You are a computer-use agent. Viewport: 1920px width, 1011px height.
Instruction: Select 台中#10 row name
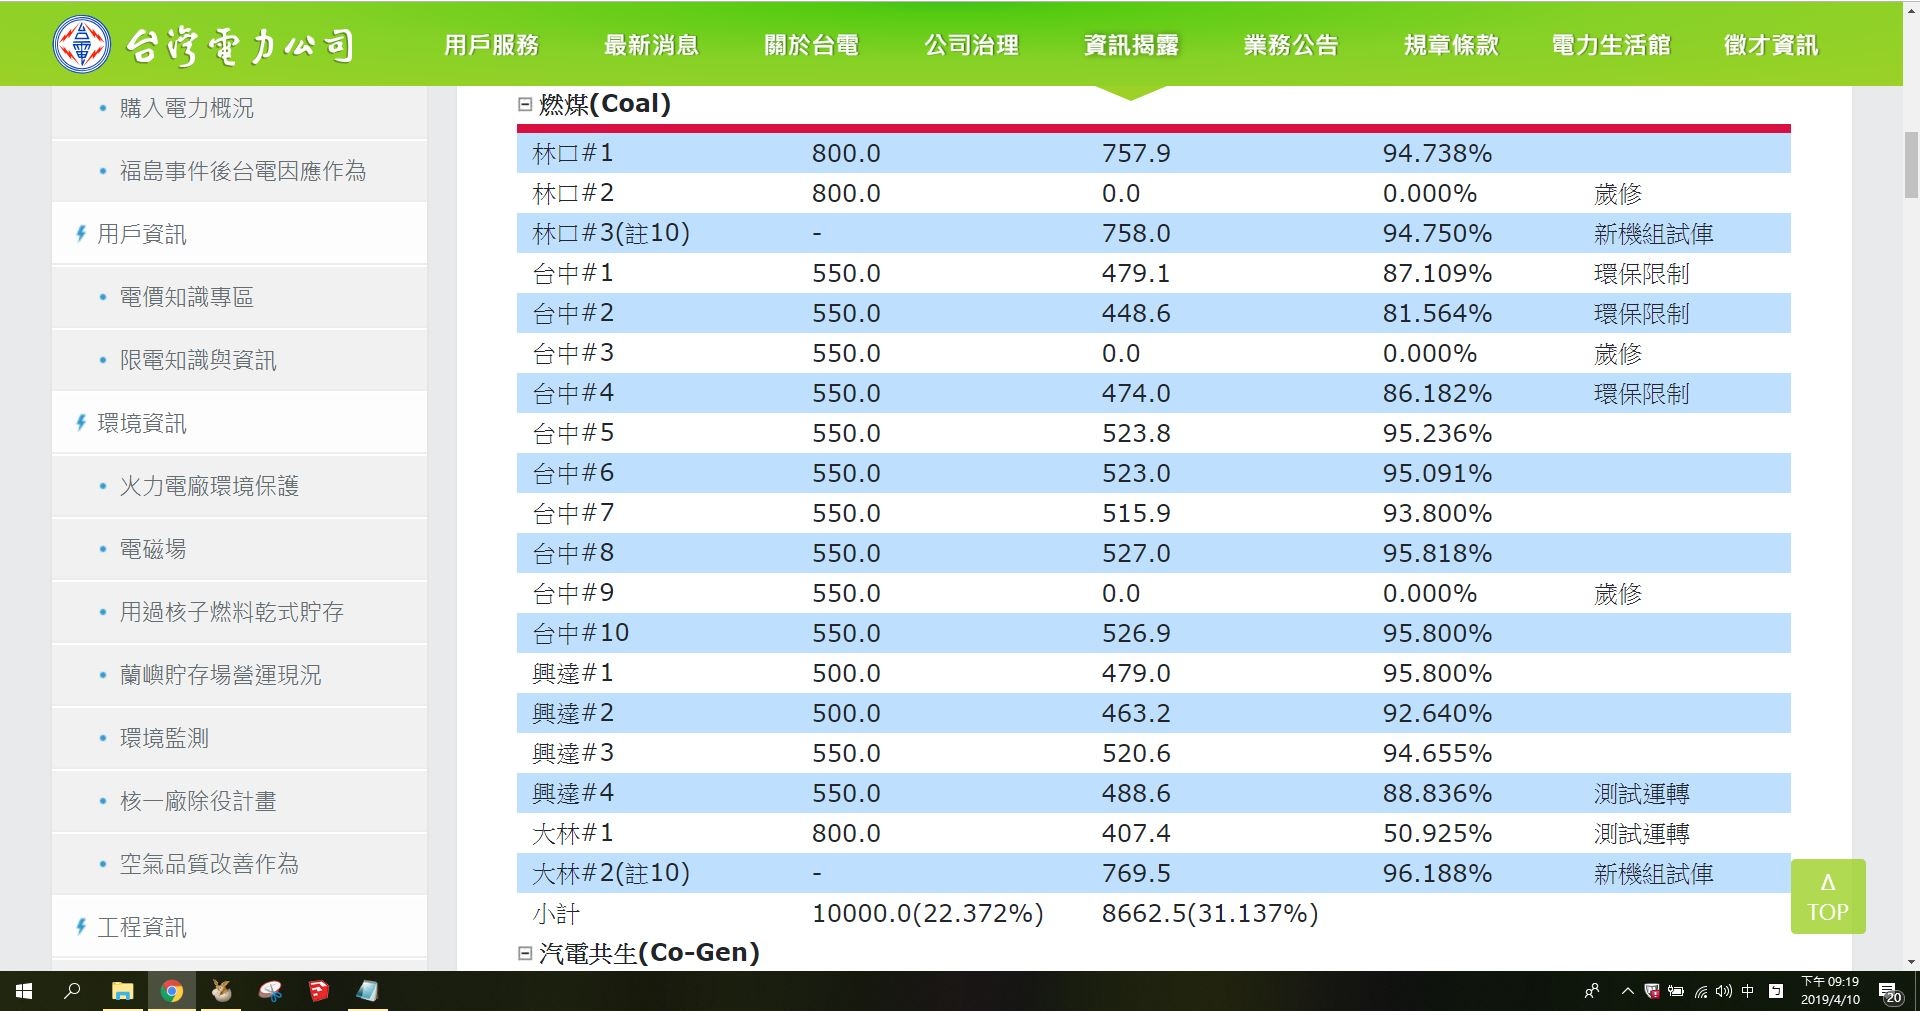[x=581, y=633]
